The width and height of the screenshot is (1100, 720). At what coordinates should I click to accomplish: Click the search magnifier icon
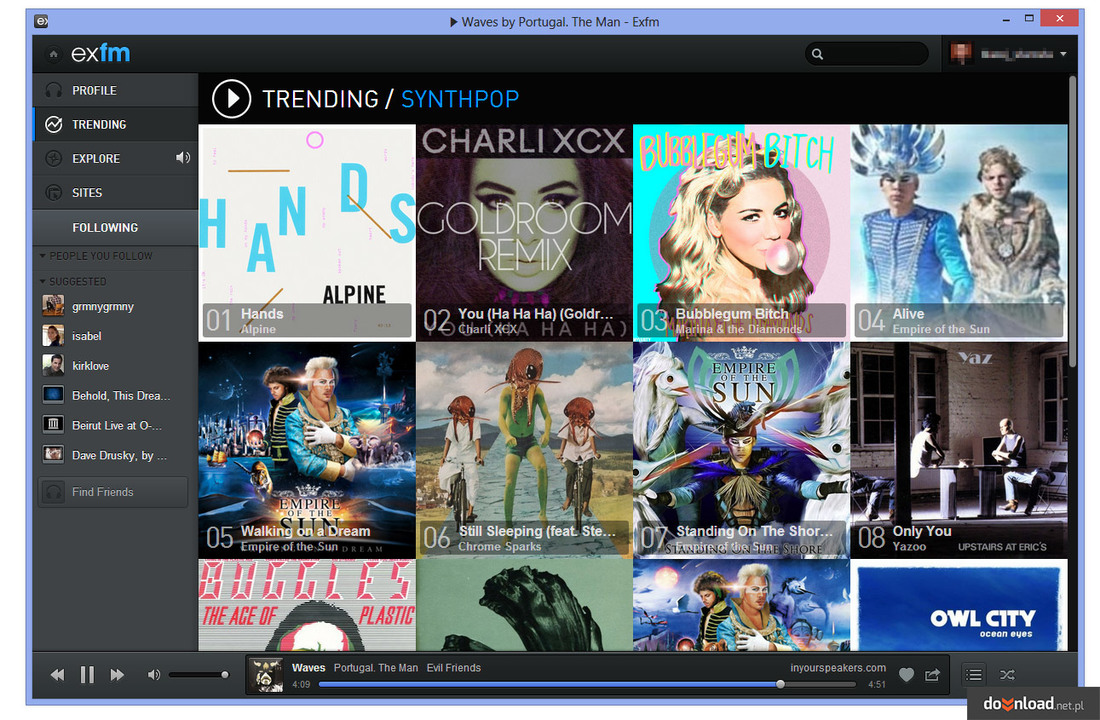817,54
